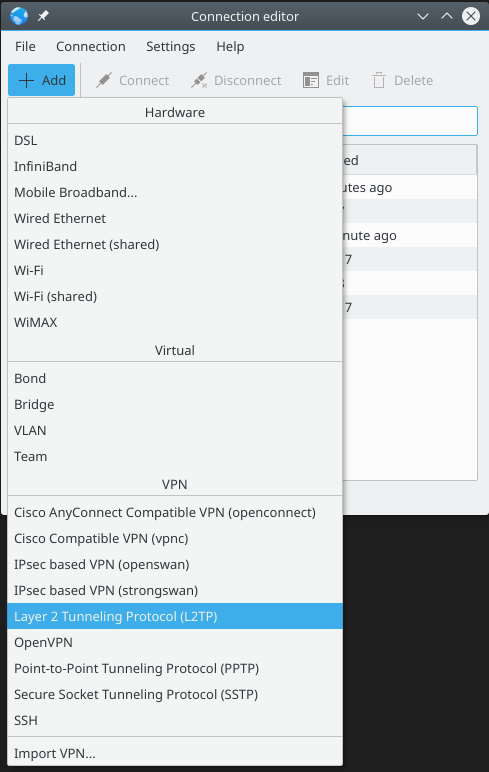Click the Edit connection icon
This screenshot has height=772, width=489.
[311, 80]
